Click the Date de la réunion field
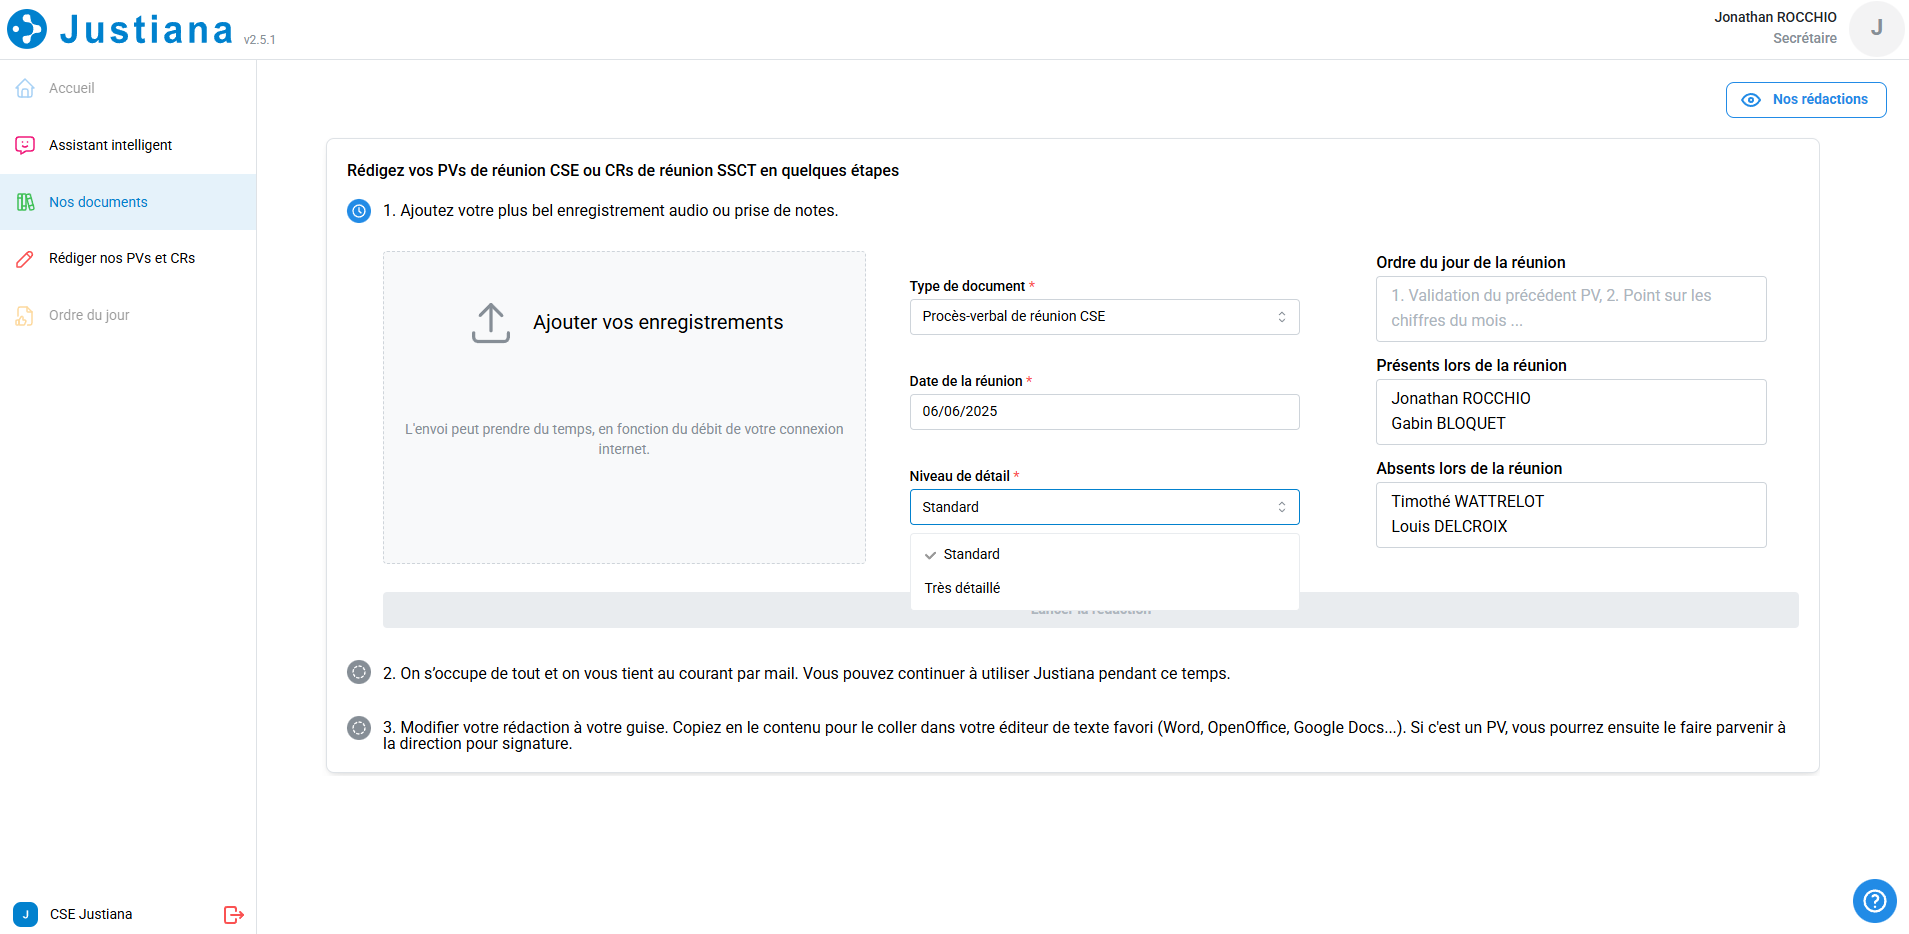Screen dimensions: 1909x934 [x=1104, y=412]
